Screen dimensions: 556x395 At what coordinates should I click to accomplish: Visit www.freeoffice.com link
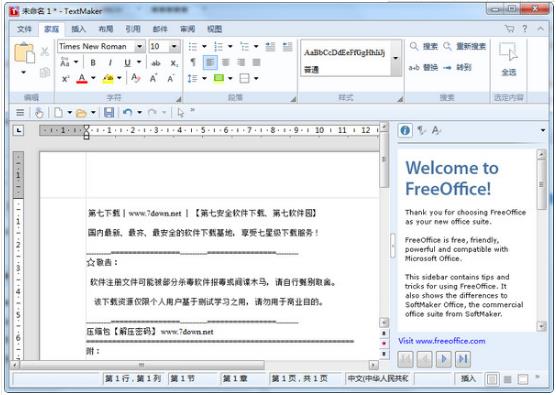441,341
